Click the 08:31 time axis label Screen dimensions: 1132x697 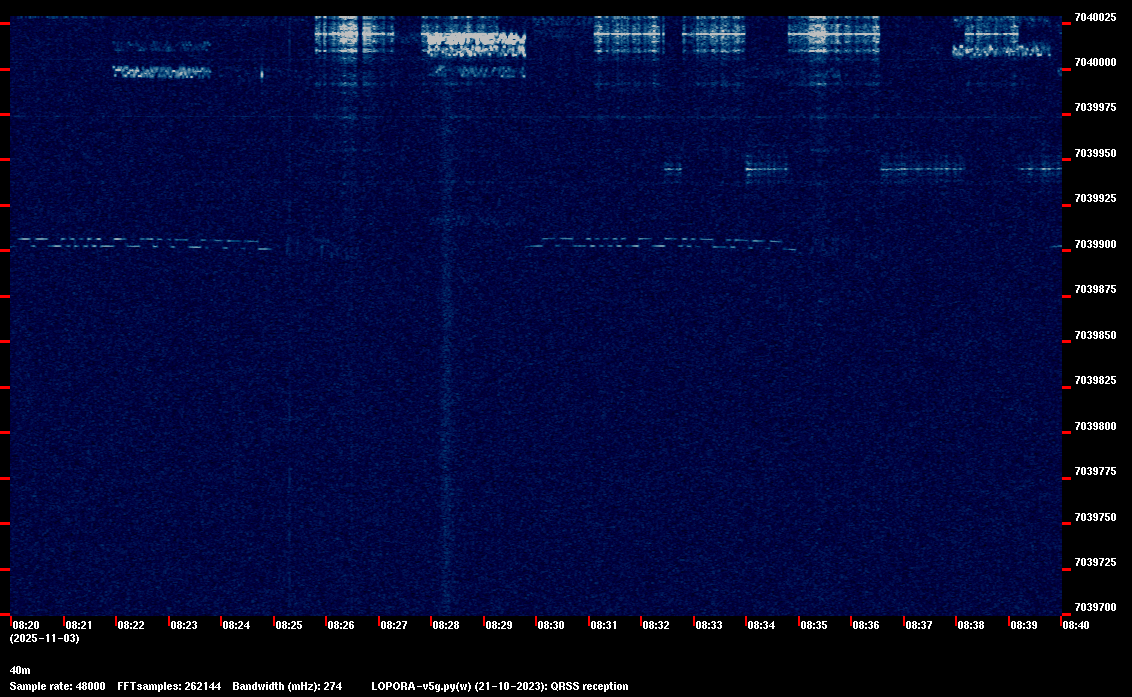coord(604,625)
